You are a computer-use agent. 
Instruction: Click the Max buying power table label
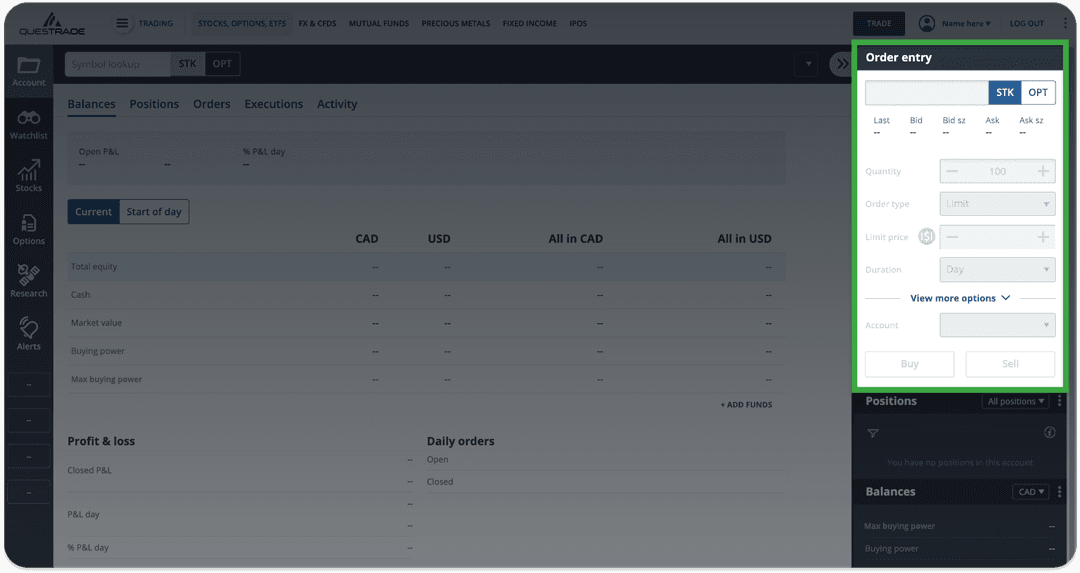pos(106,379)
